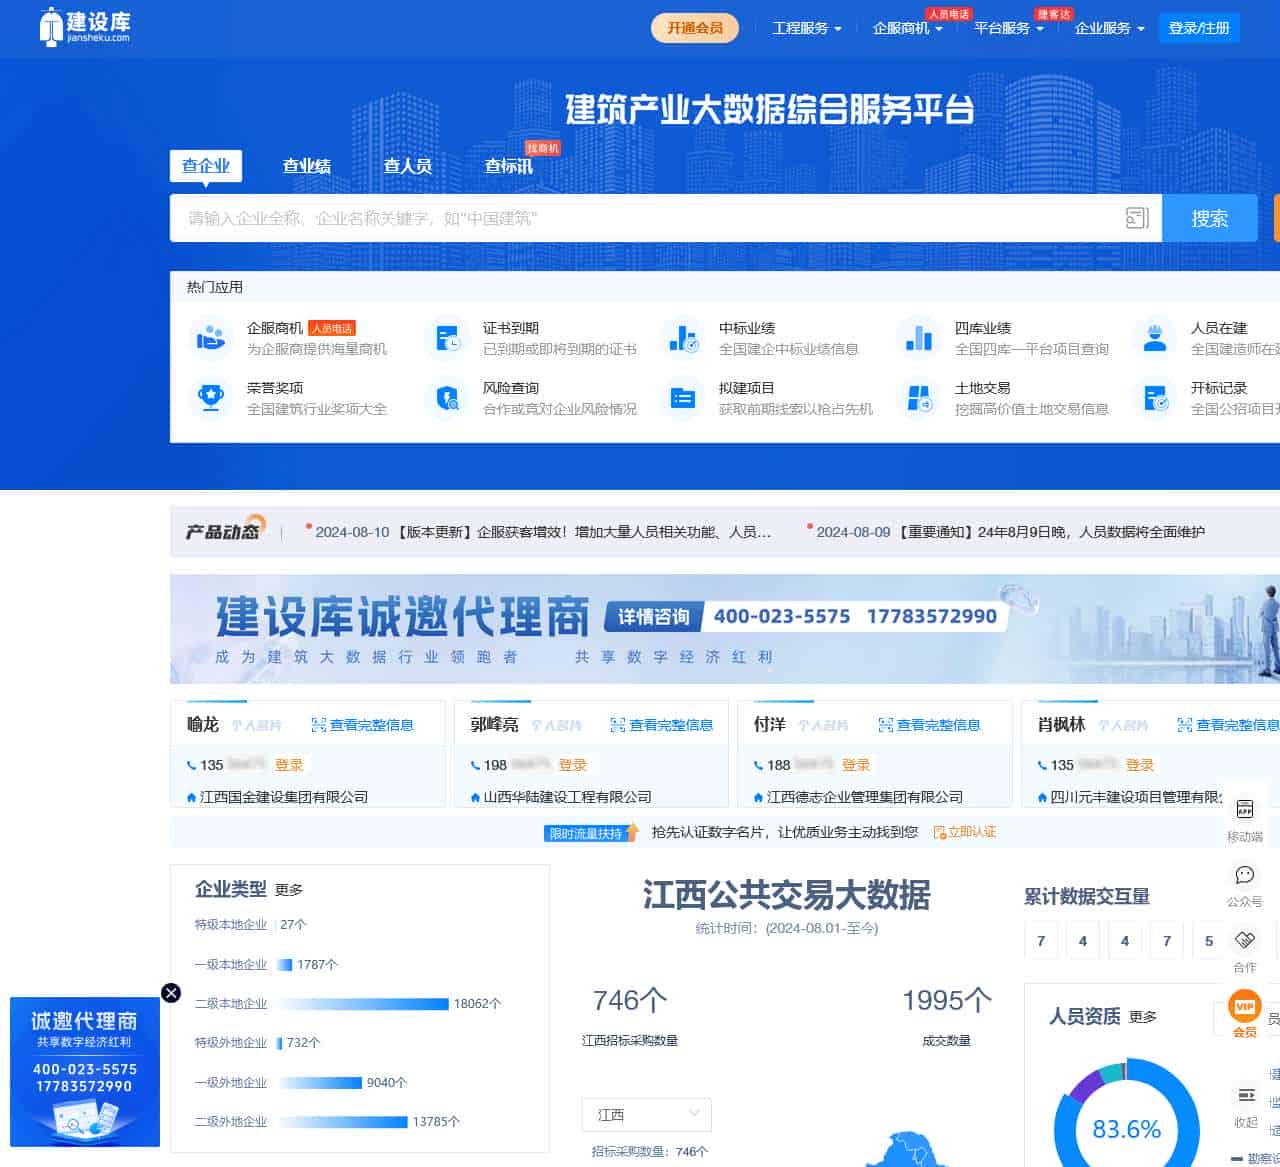
Task: Click the VIP 会员 icon
Action: coord(1245,1006)
